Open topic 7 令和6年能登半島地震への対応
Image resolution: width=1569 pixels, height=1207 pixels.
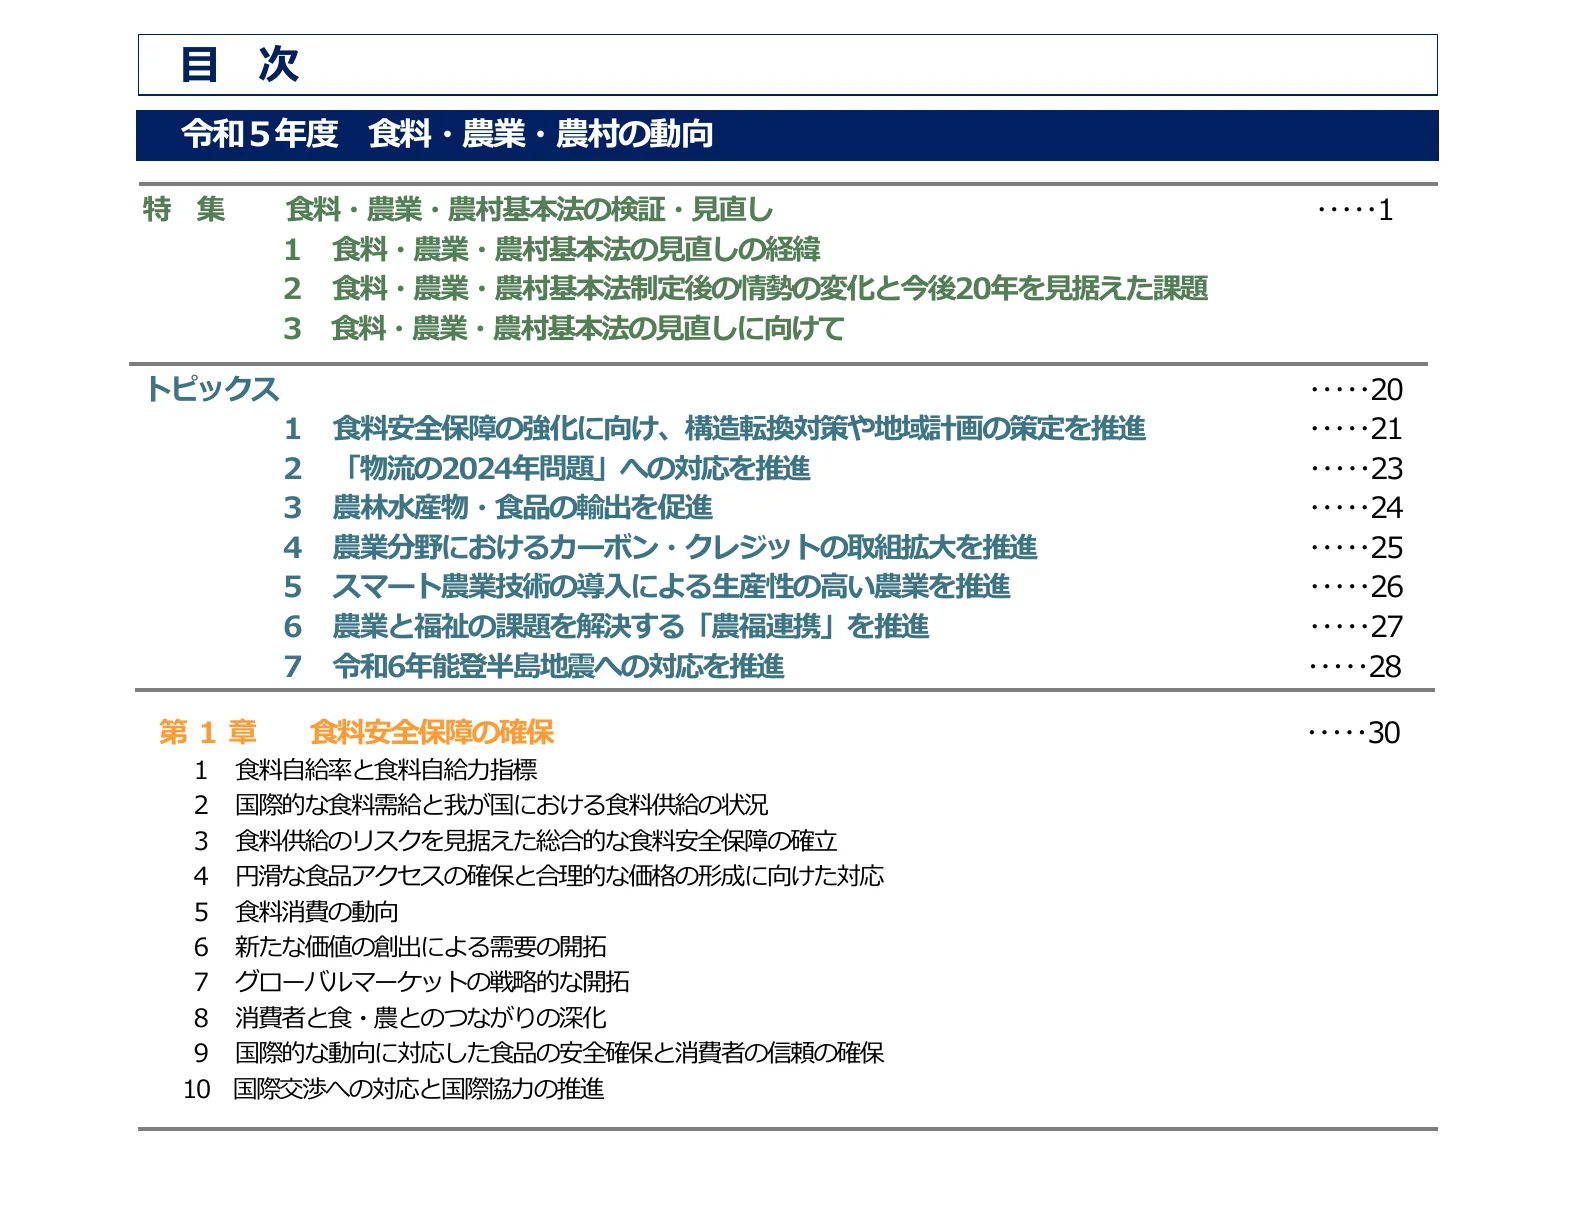pos(558,666)
